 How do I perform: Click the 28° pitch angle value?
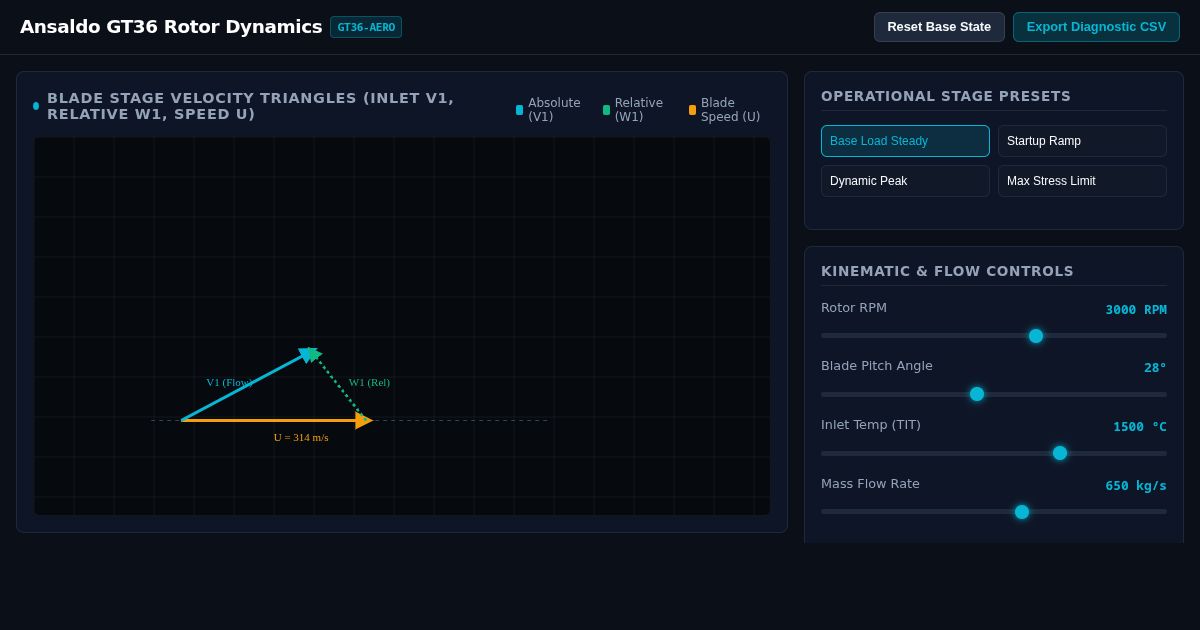pos(1155,368)
